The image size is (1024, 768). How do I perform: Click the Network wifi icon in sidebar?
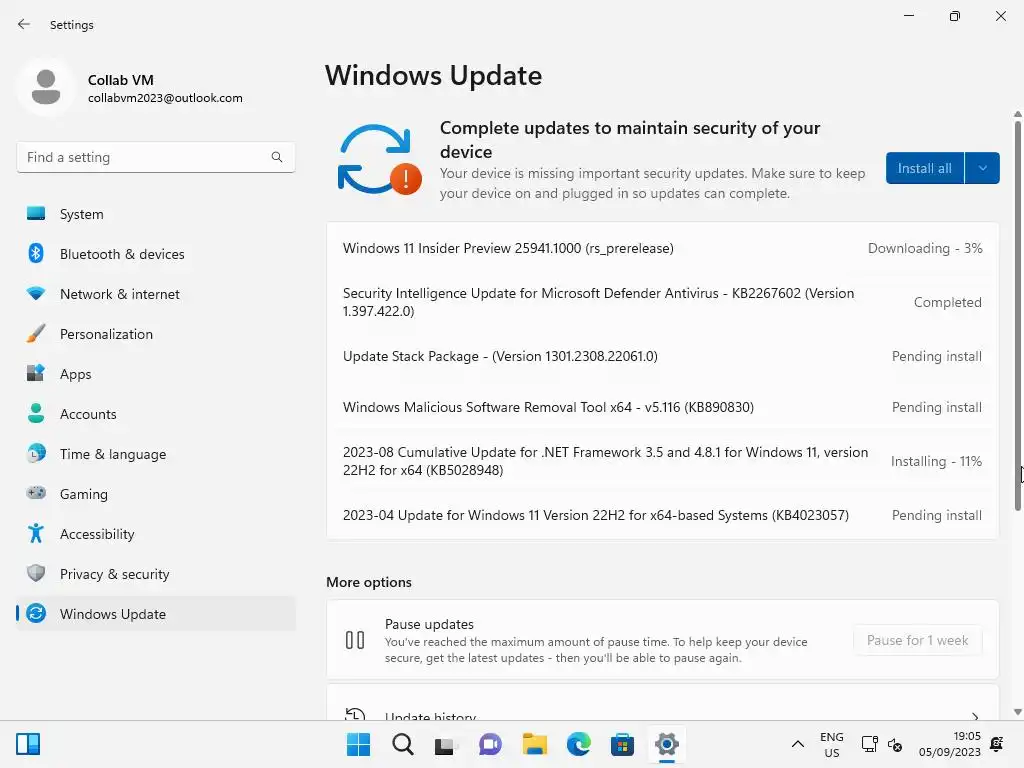[x=36, y=293]
